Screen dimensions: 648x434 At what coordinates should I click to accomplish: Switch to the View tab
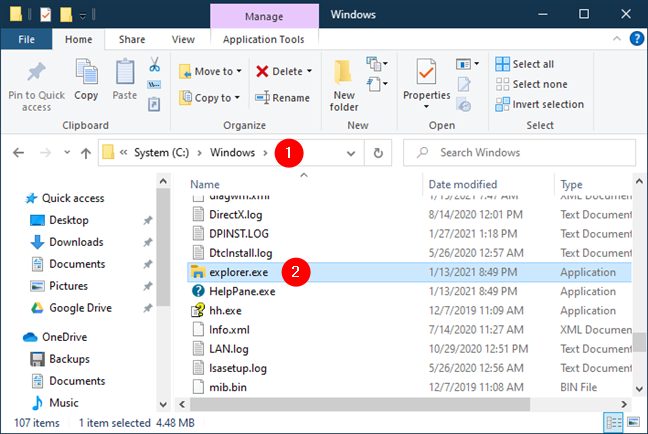point(183,39)
